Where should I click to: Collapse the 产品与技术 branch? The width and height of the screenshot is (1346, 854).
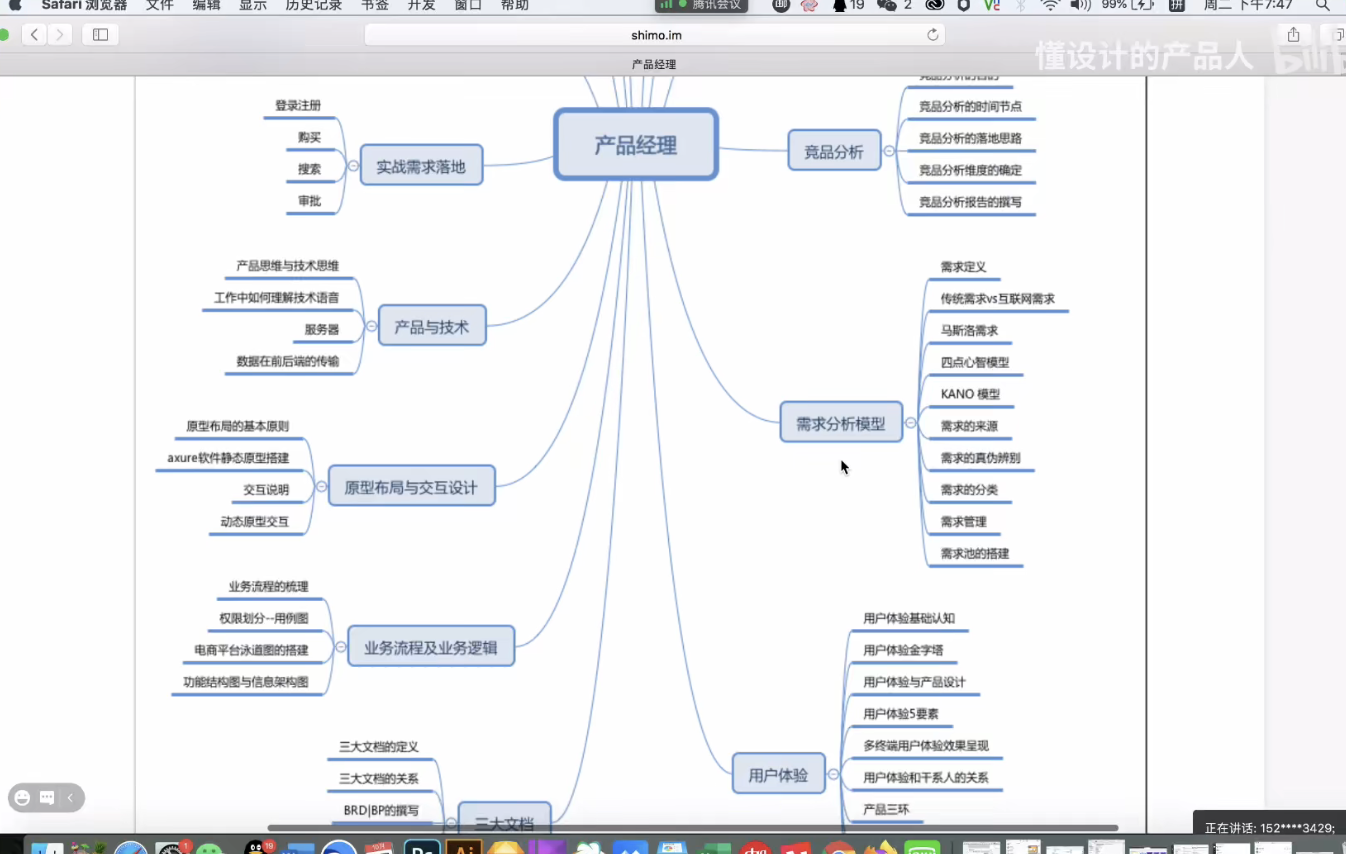(x=371, y=326)
